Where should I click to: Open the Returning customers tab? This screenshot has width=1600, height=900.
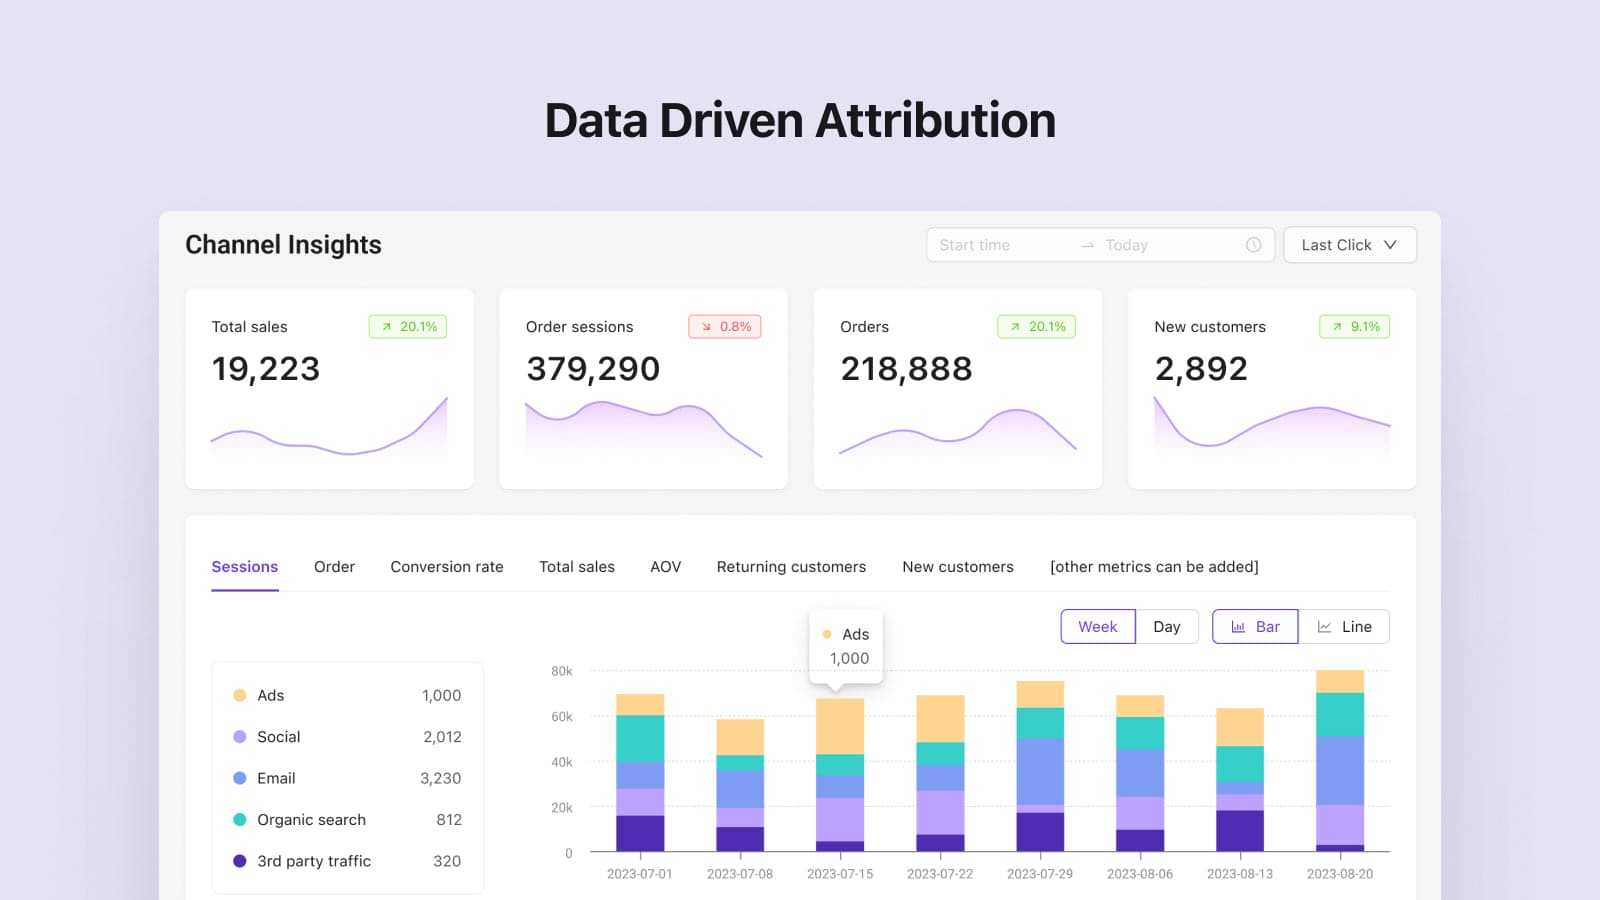coord(791,567)
